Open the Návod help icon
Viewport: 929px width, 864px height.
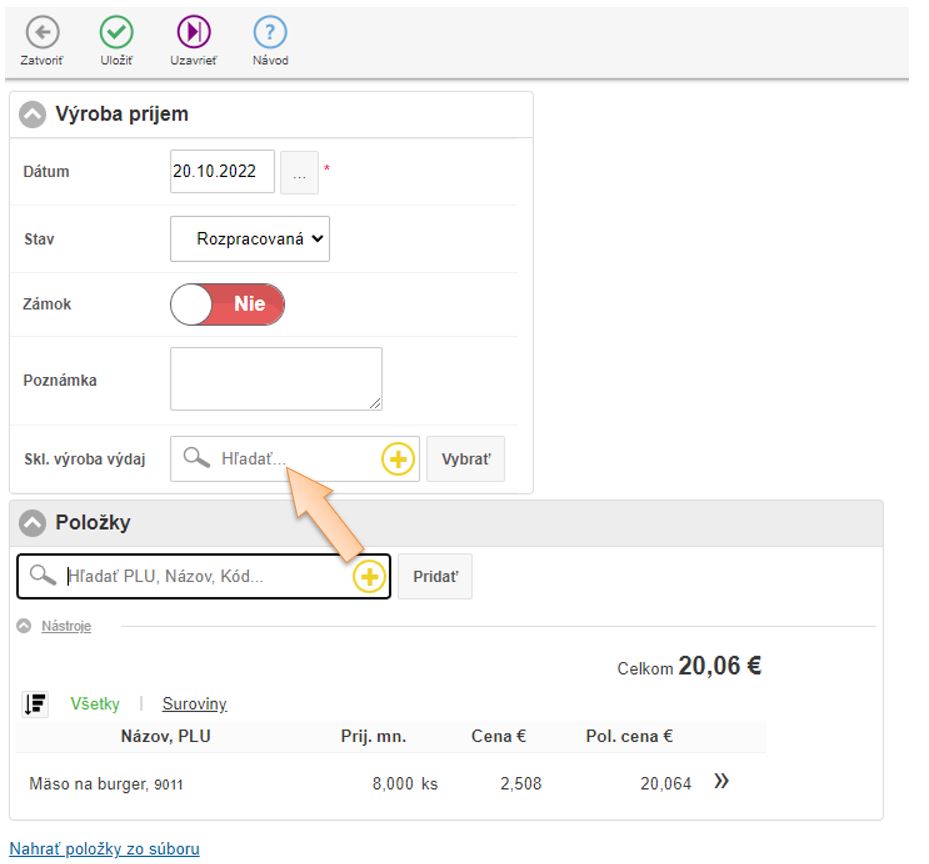pos(270,33)
